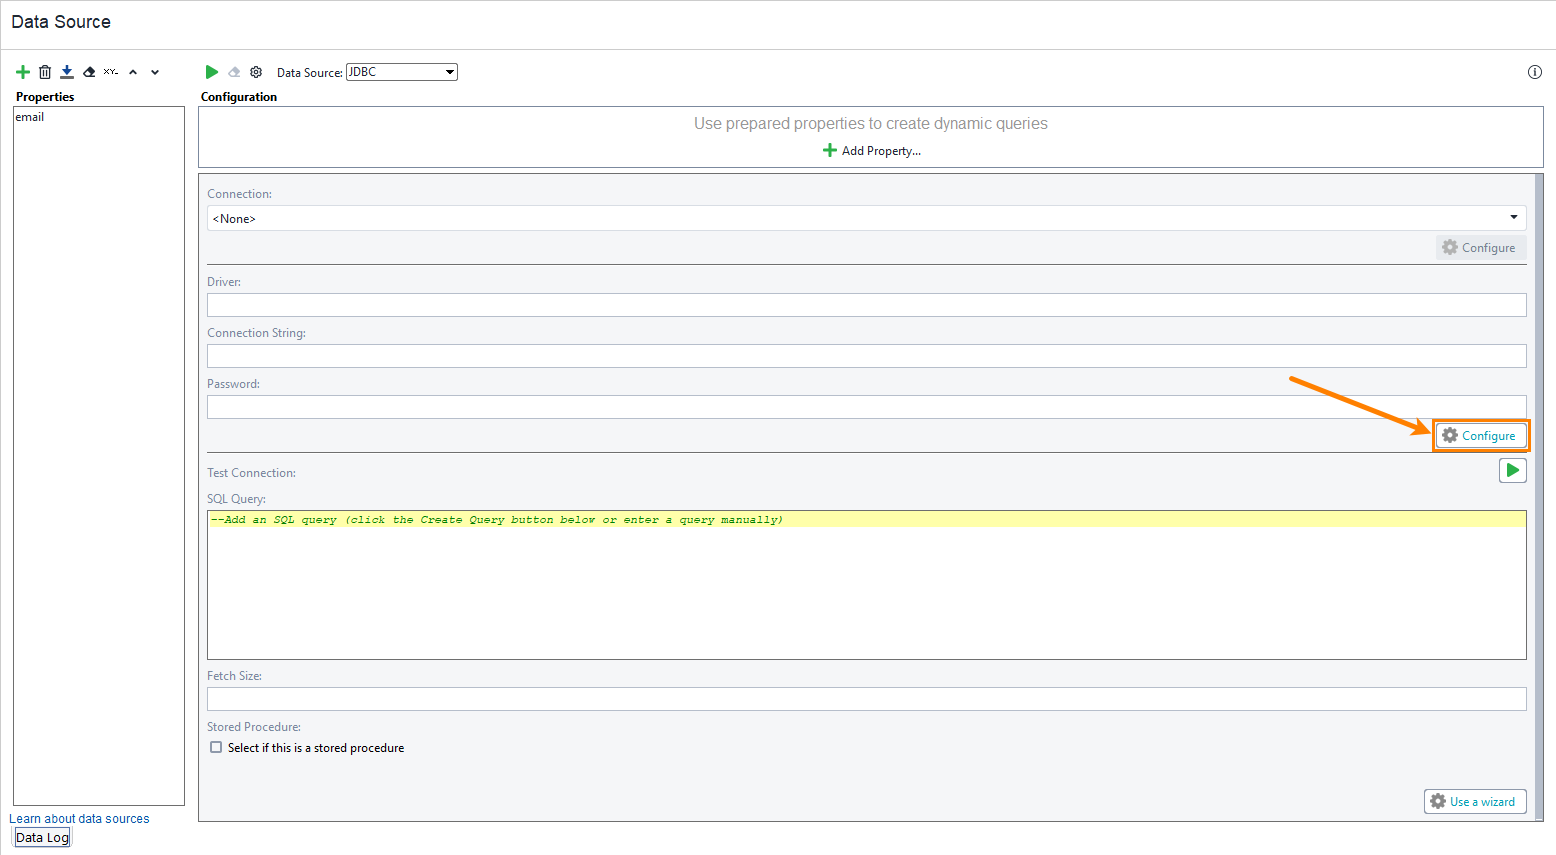Select the email property in Properties list
This screenshot has height=855, width=1556.
point(30,116)
